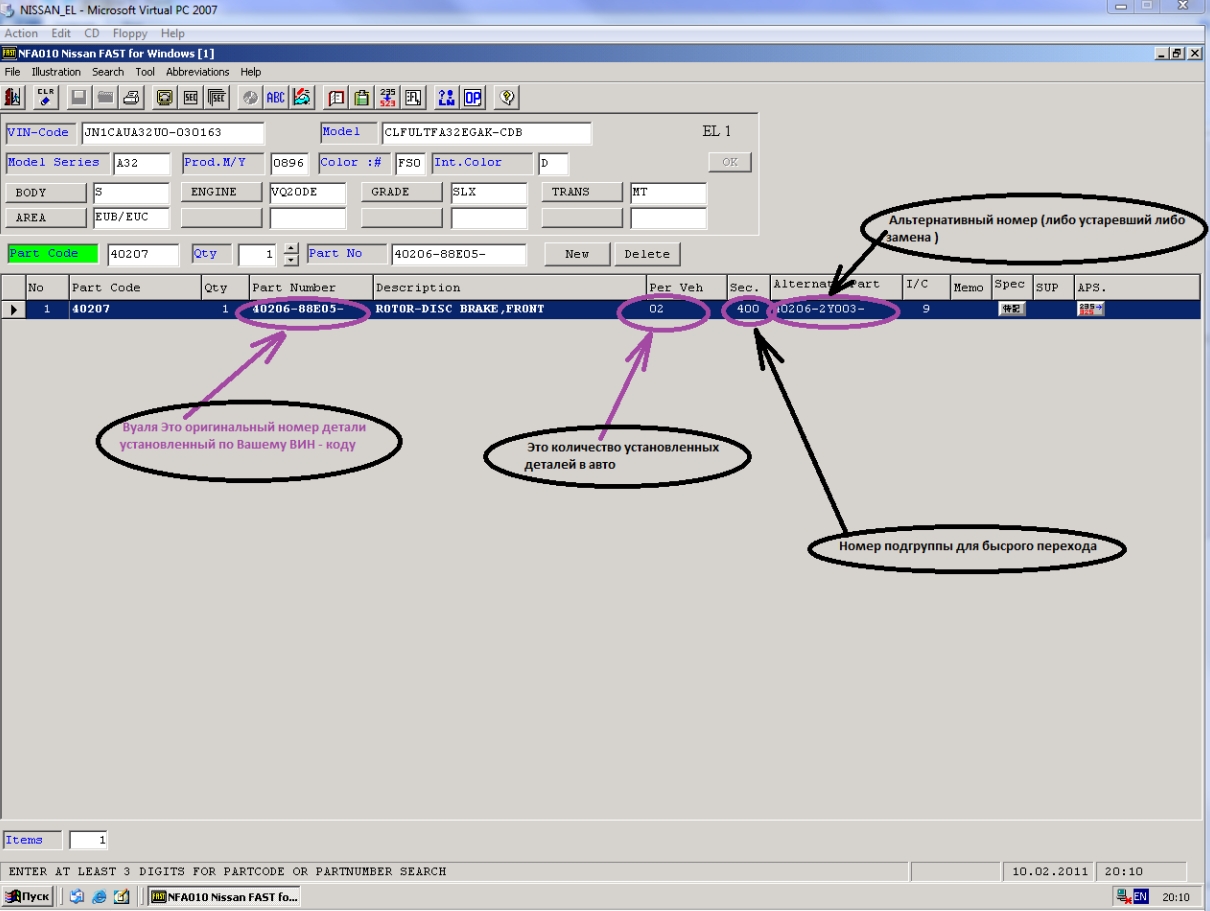1210x911 pixels.
Task: Click the clipboard icon in toolbar
Action: coord(362,97)
